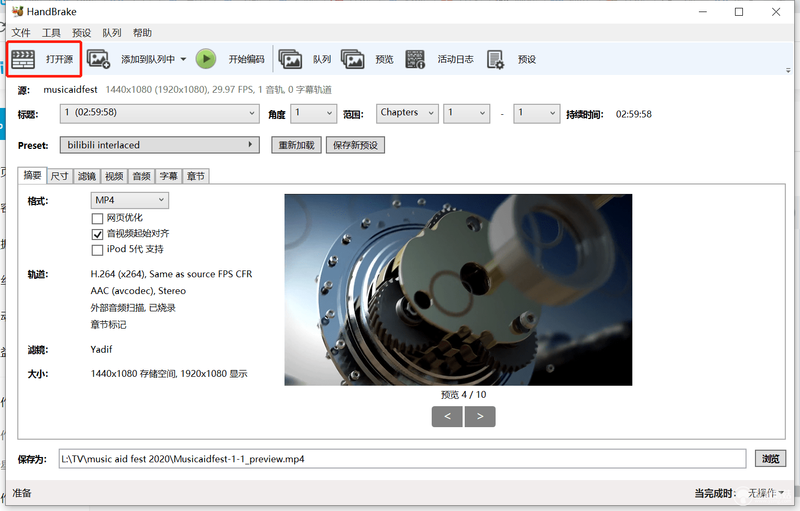Click the 保存新预设 button

pos(356,145)
